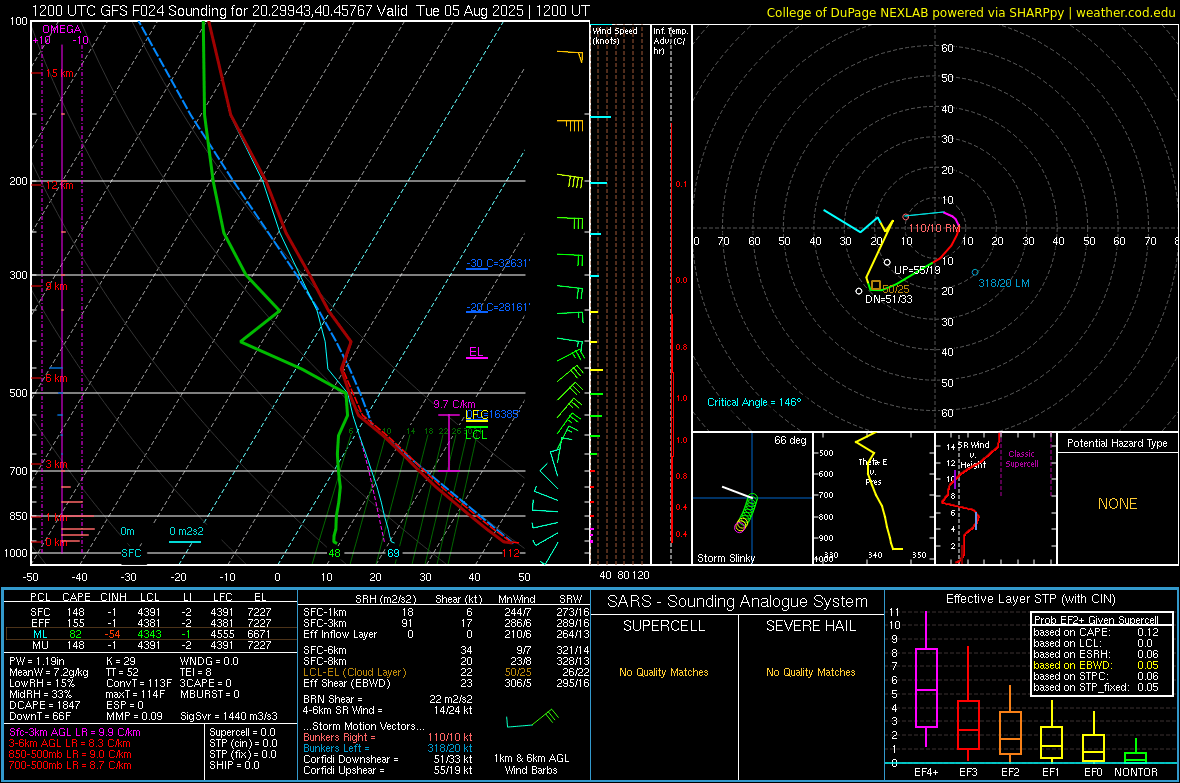The height and width of the screenshot is (783, 1180).
Task: Click the Wind Speed (knots) panel header
Action: click(615, 35)
